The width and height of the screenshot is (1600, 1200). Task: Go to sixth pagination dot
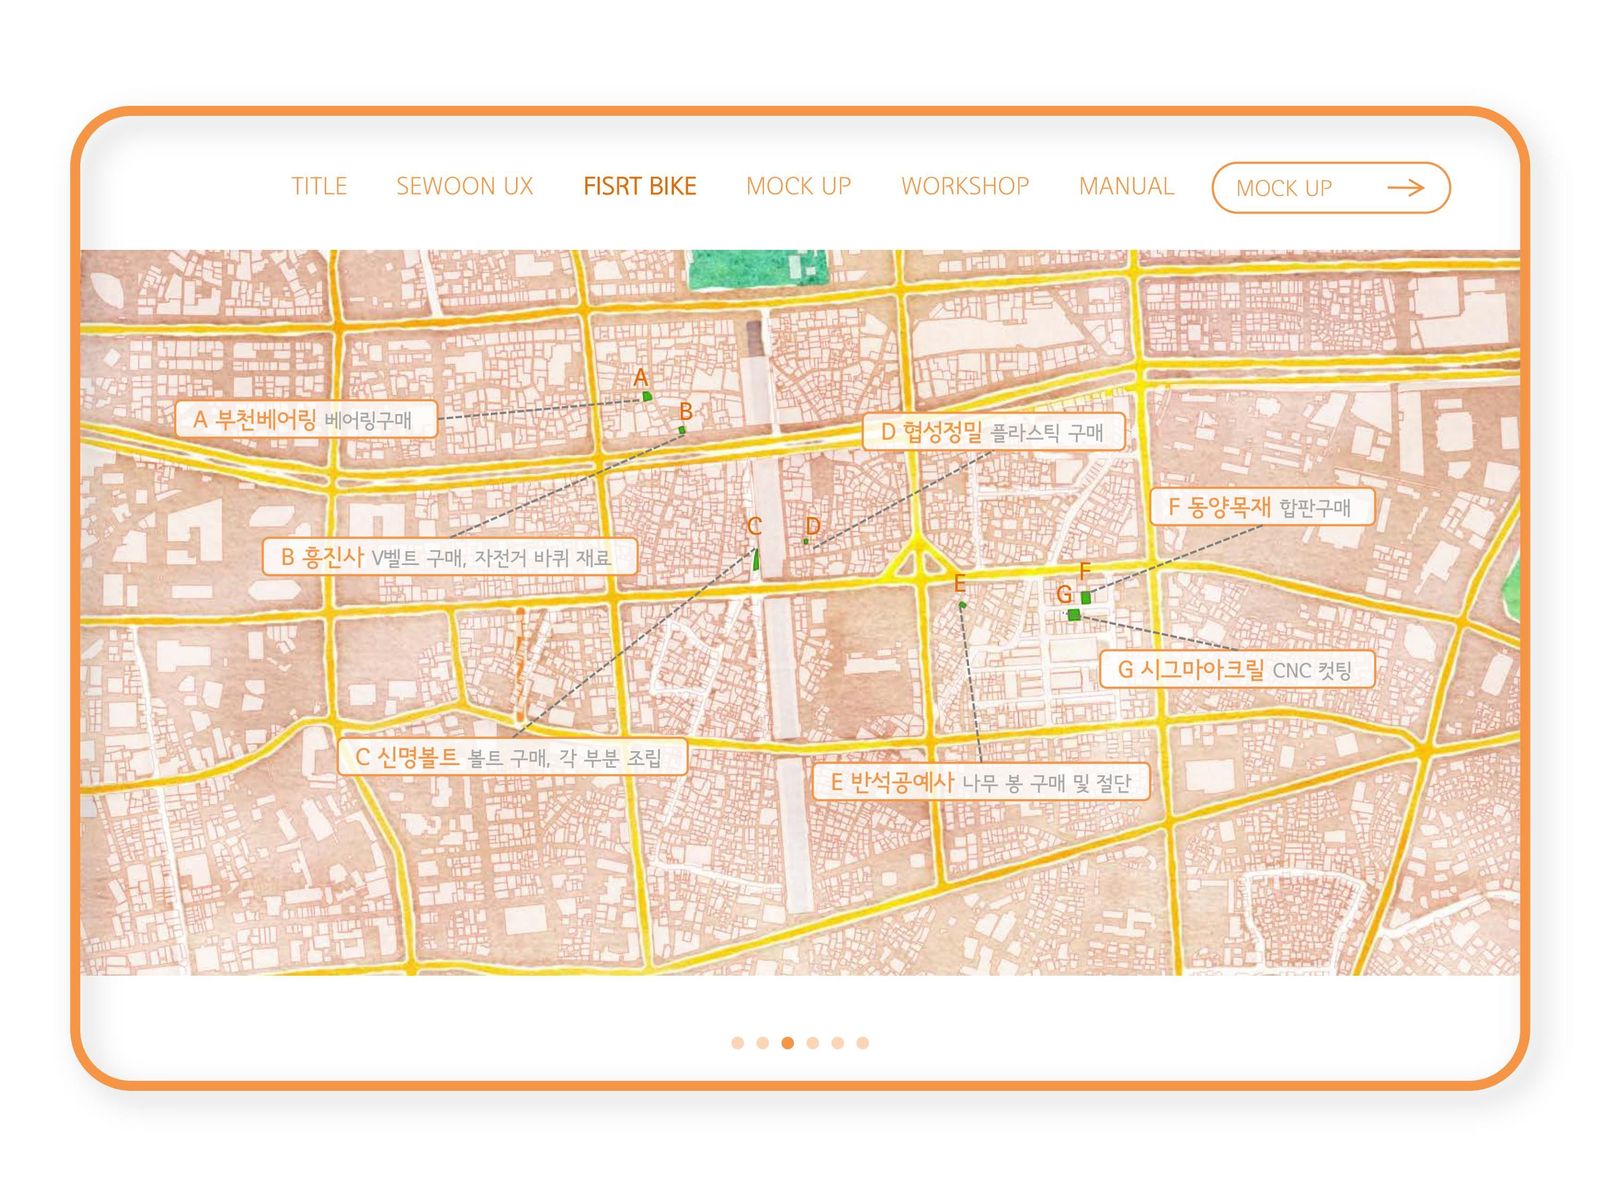[863, 1043]
